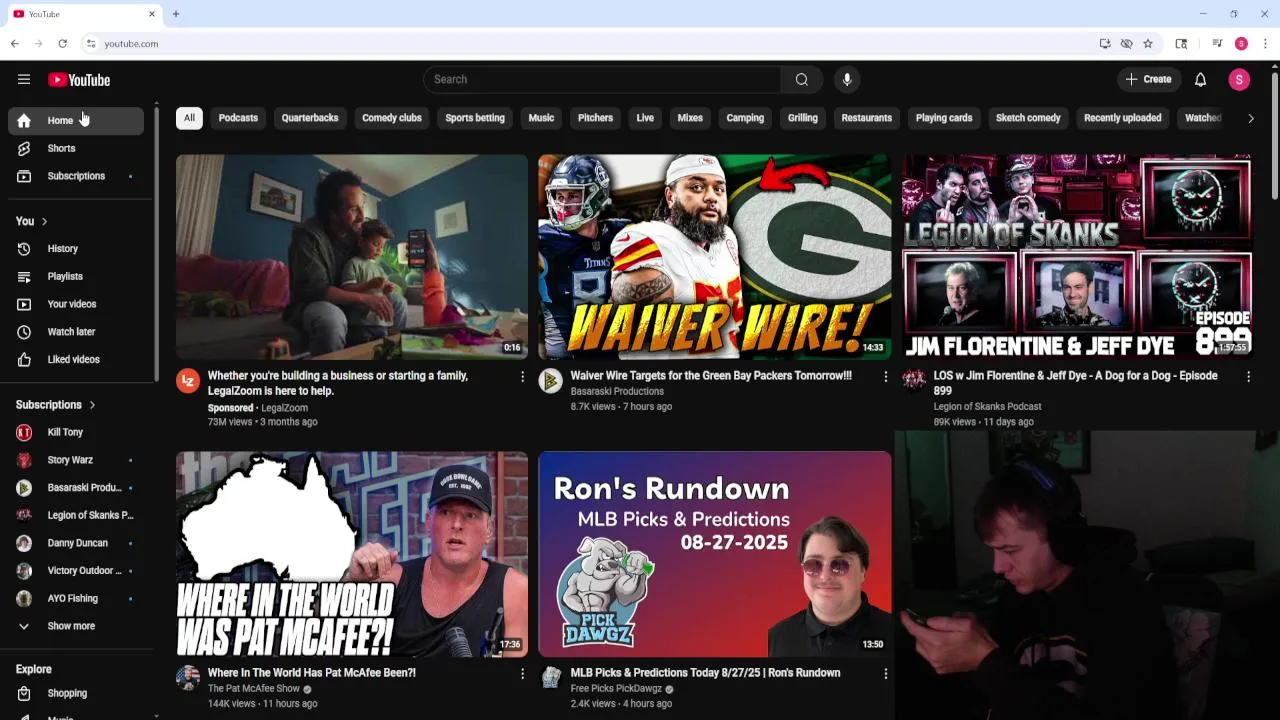1280x720 pixels.
Task: Reload page in browser toolbar
Action: (x=62, y=44)
